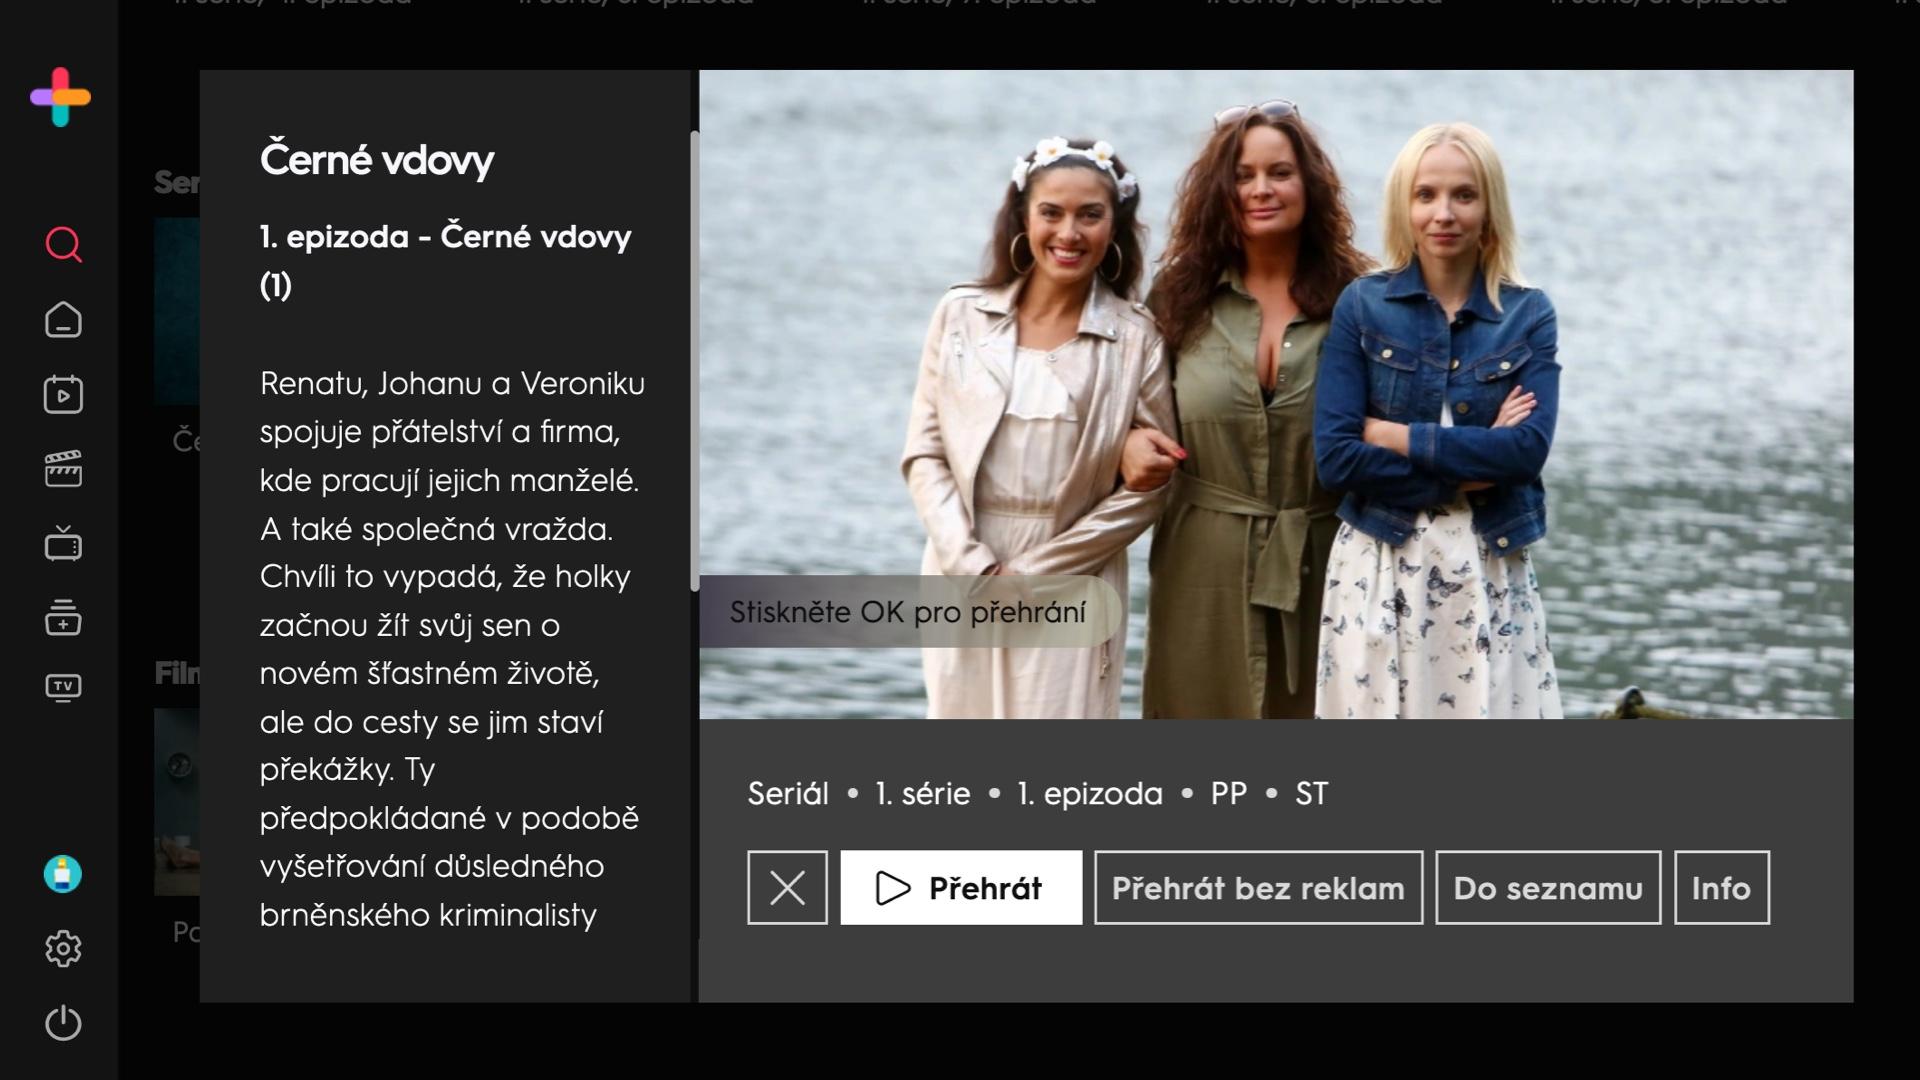Click the colorful plus logo
Viewport: 1920px width, 1080px height.
click(x=60, y=97)
